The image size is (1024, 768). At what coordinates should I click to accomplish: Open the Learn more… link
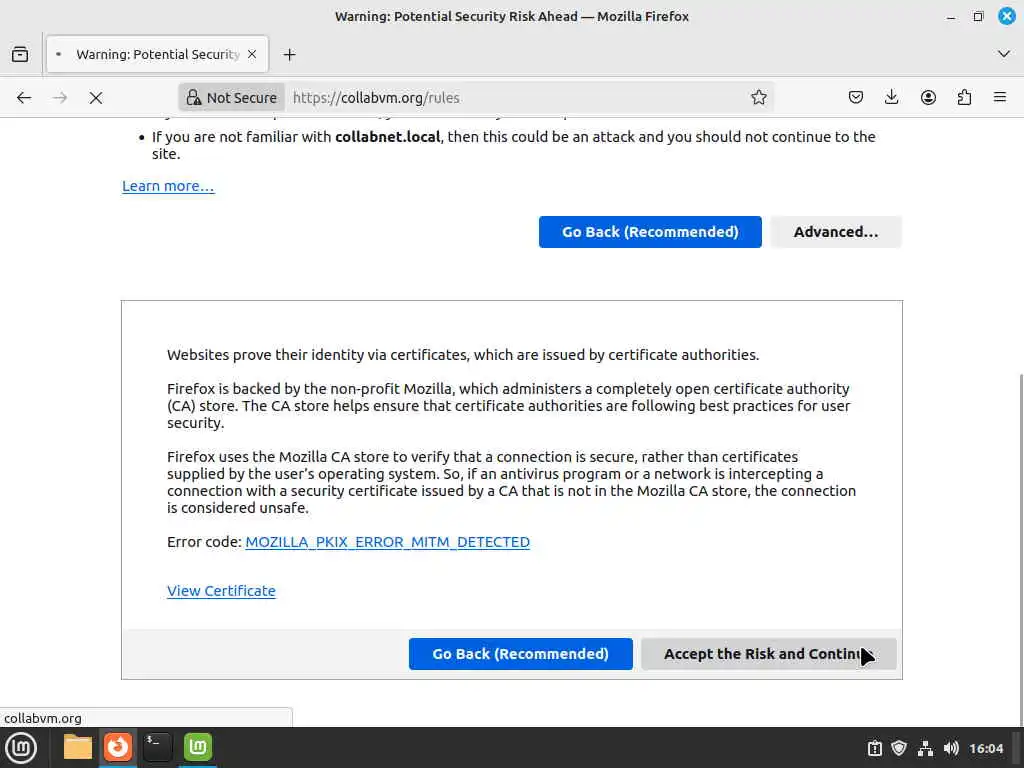tap(168, 186)
